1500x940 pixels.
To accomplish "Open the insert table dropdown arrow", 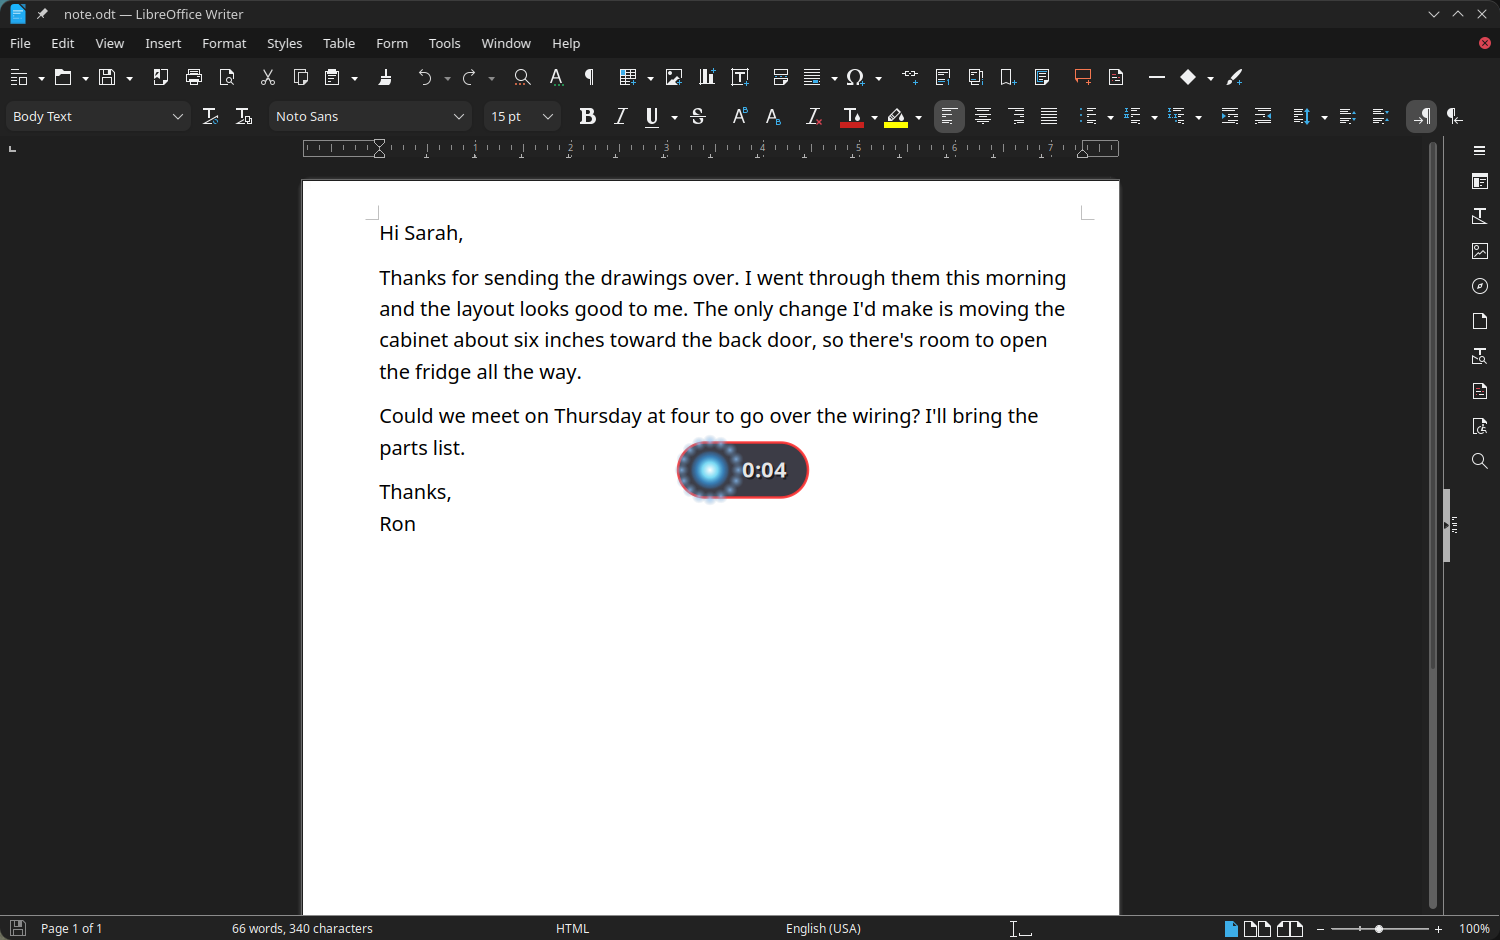I will [x=651, y=78].
